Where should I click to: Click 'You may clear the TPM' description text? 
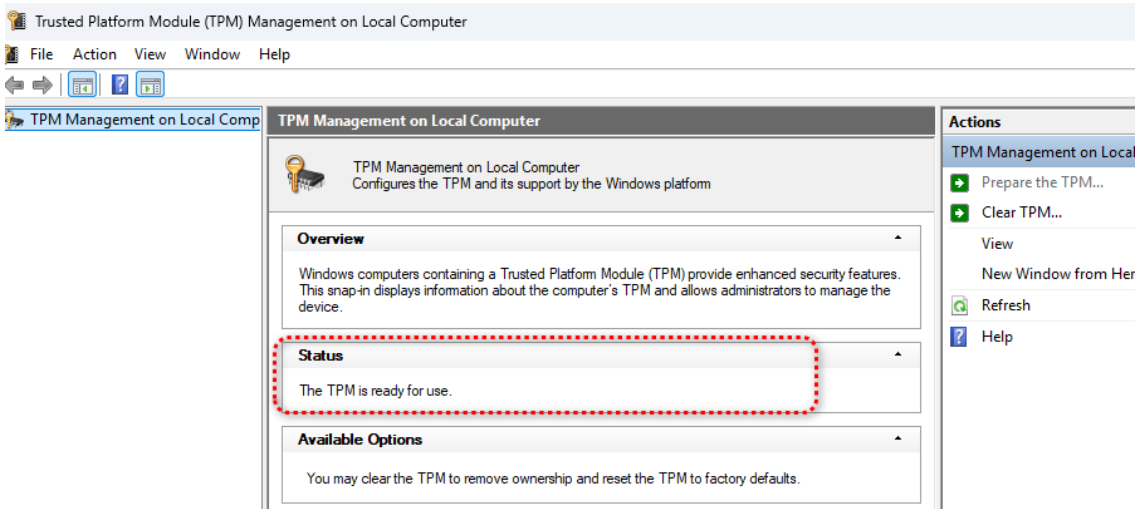click(553, 479)
